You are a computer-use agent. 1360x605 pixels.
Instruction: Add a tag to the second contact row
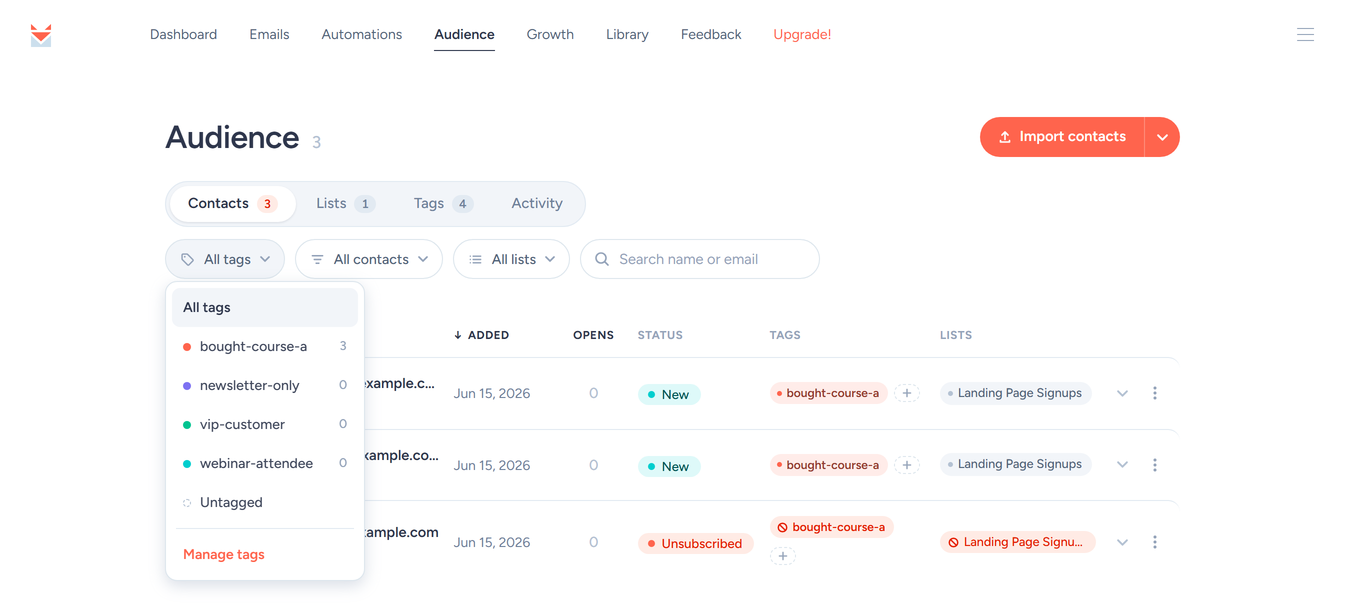coord(907,465)
